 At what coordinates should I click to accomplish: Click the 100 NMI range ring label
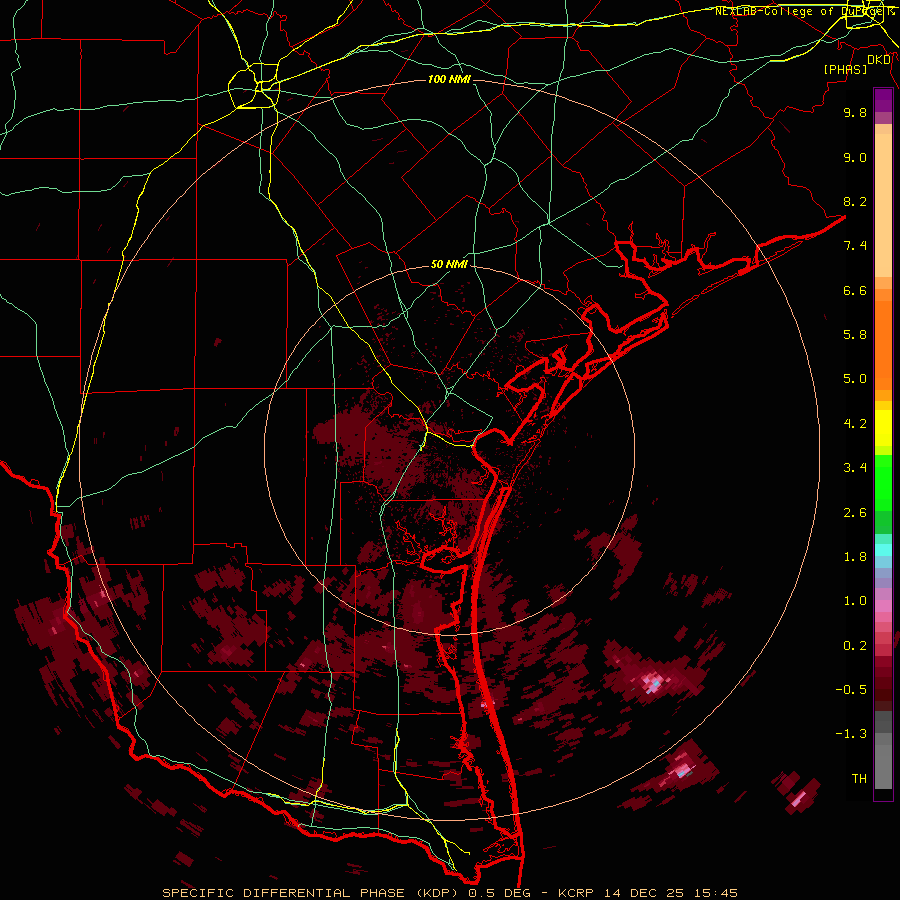click(x=449, y=79)
